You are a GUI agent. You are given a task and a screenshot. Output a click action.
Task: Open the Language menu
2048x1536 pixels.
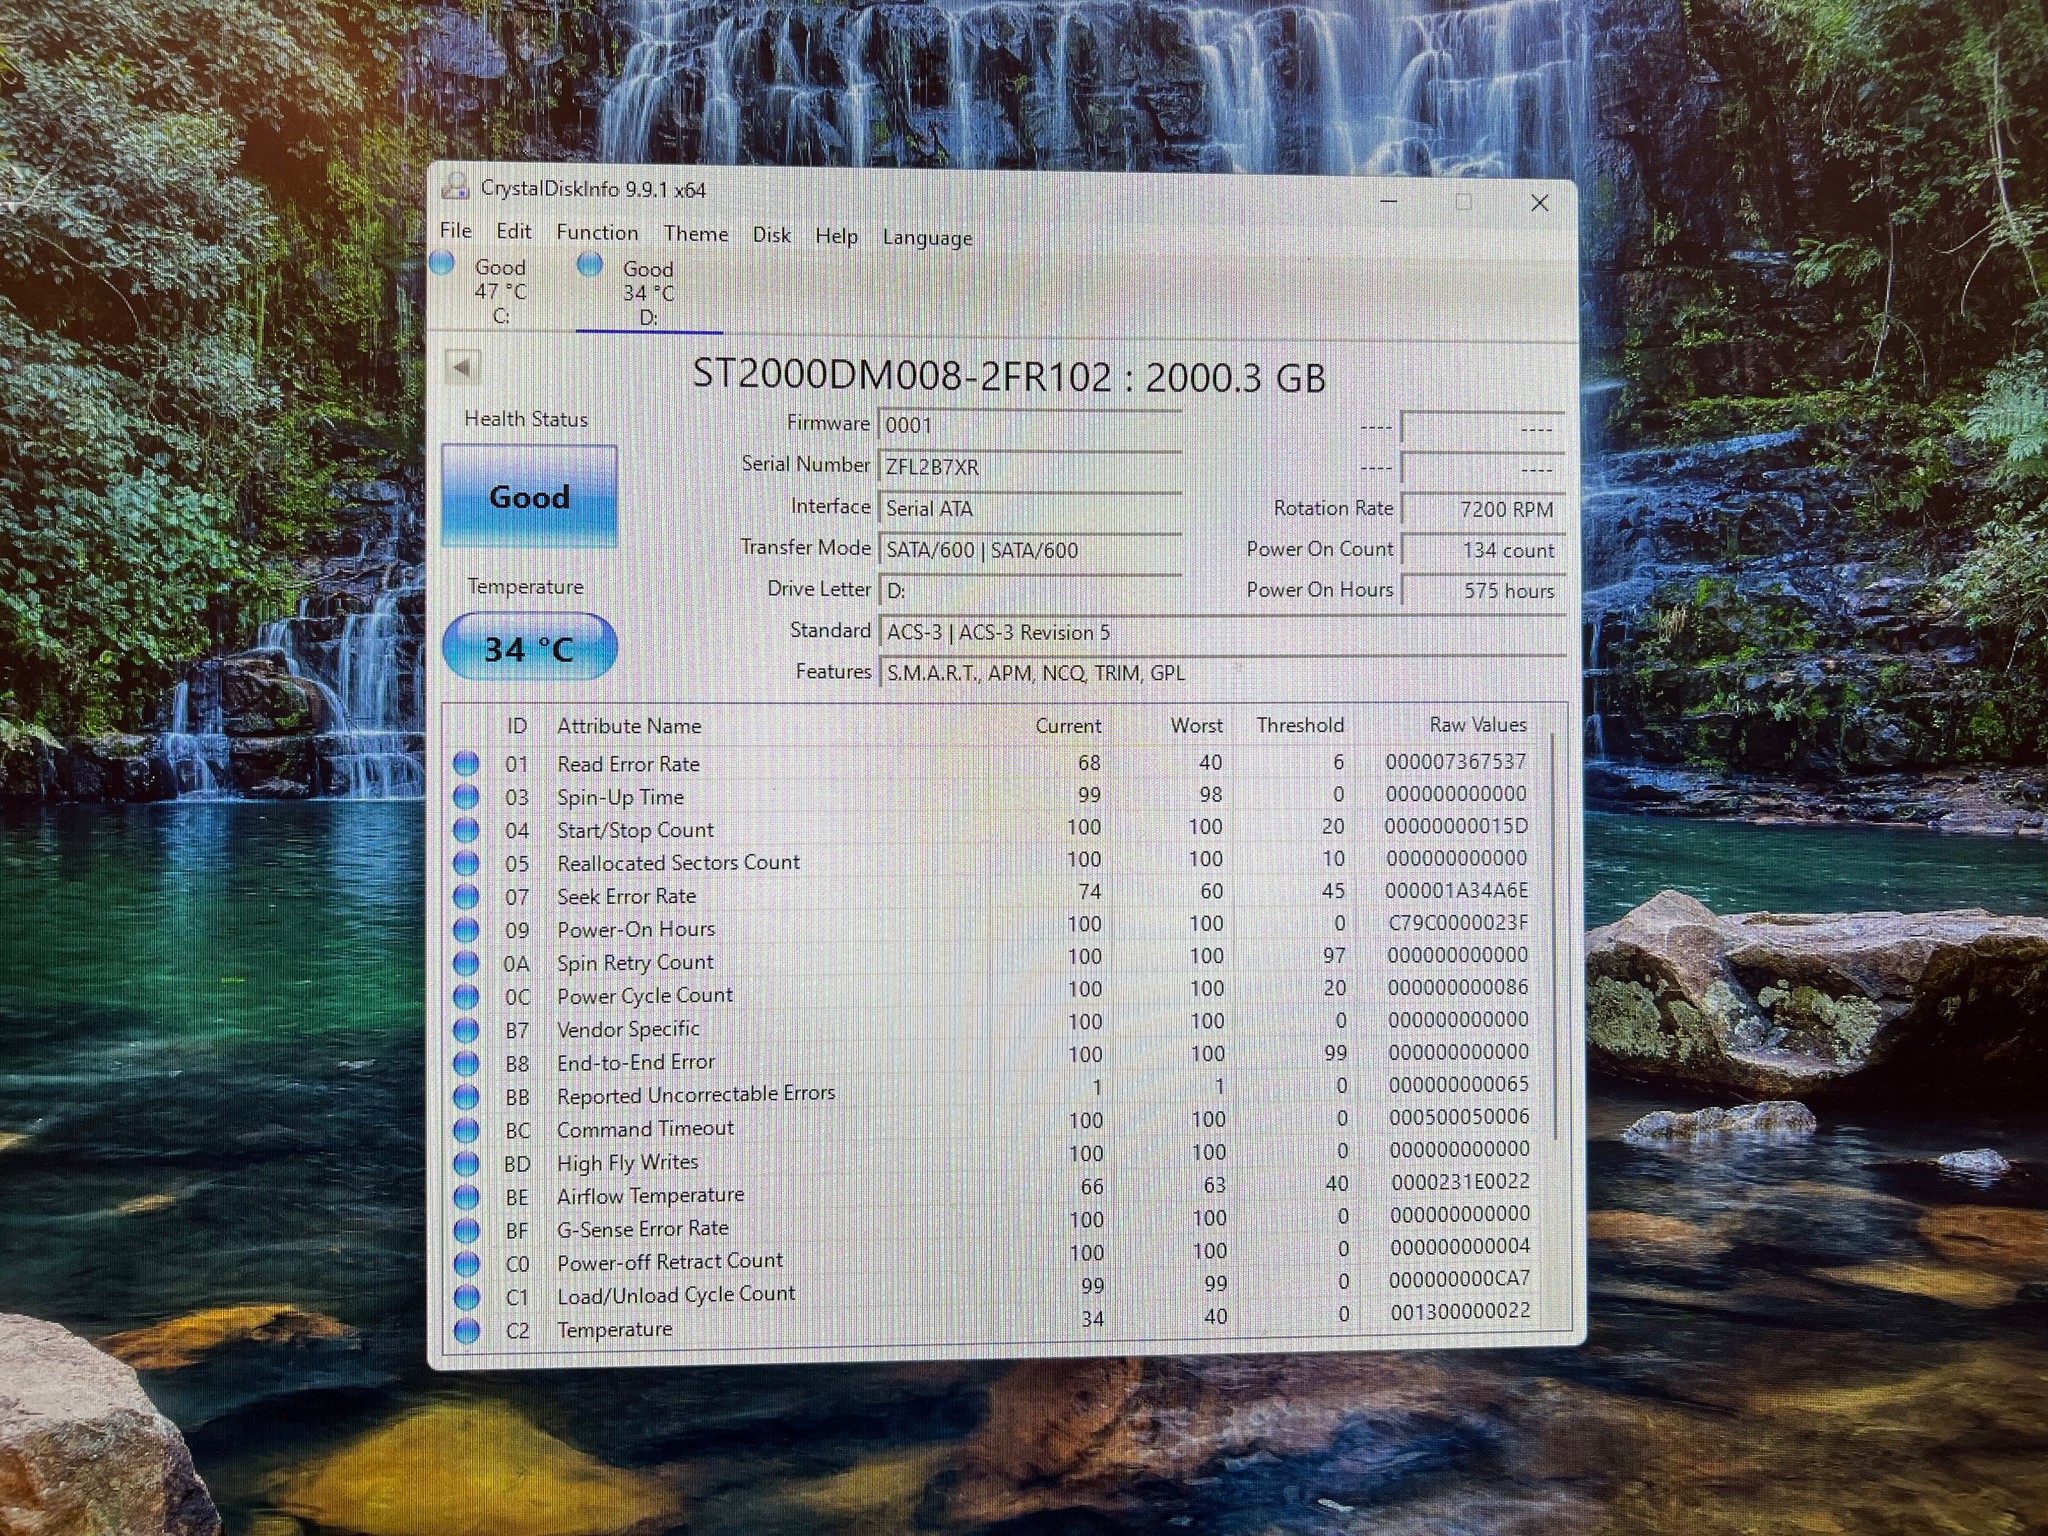coord(927,237)
